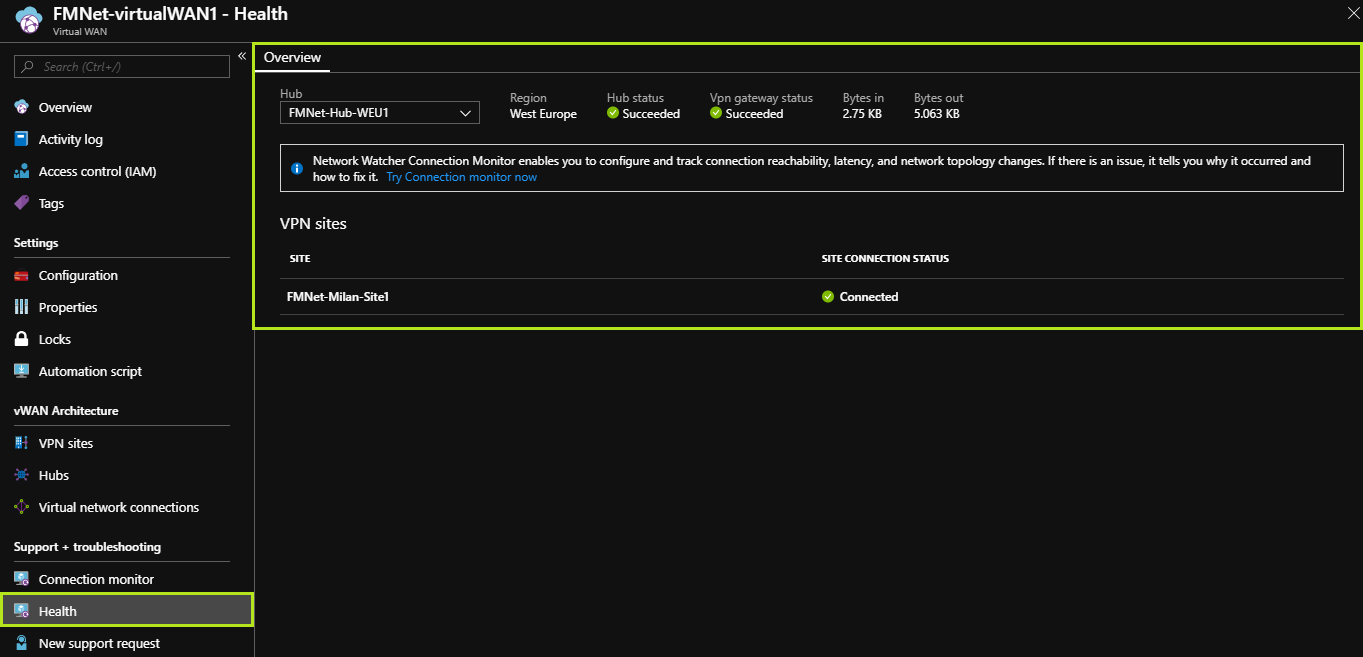Click the New support request icon
Screen dimensions: 1363x657
[22, 643]
